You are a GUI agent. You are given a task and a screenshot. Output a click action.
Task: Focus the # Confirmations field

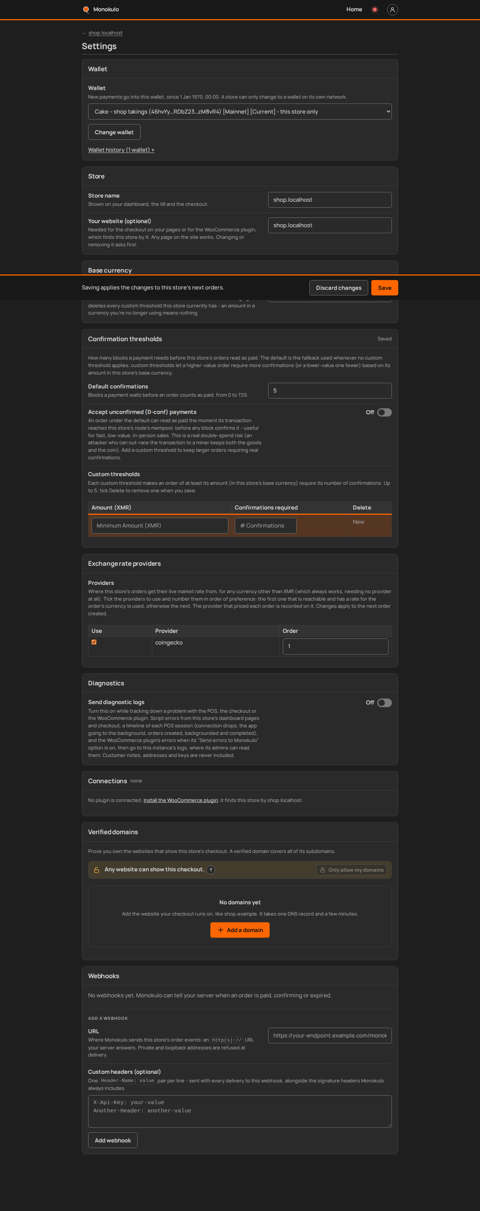coord(266,525)
